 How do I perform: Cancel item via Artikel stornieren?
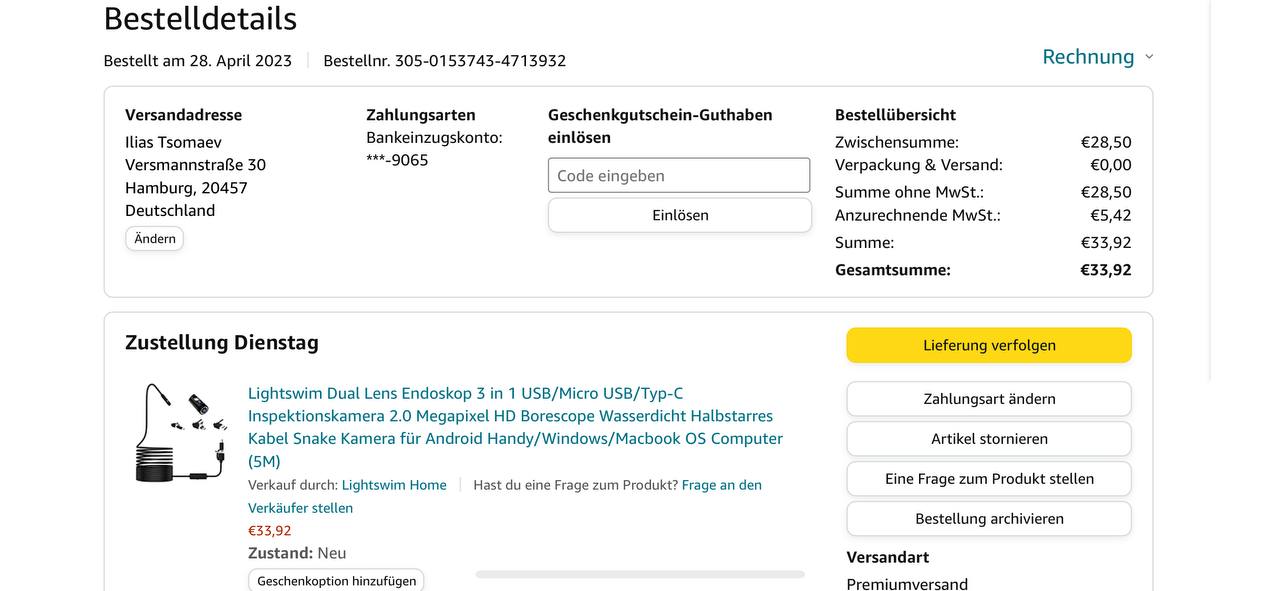tap(988, 439)
